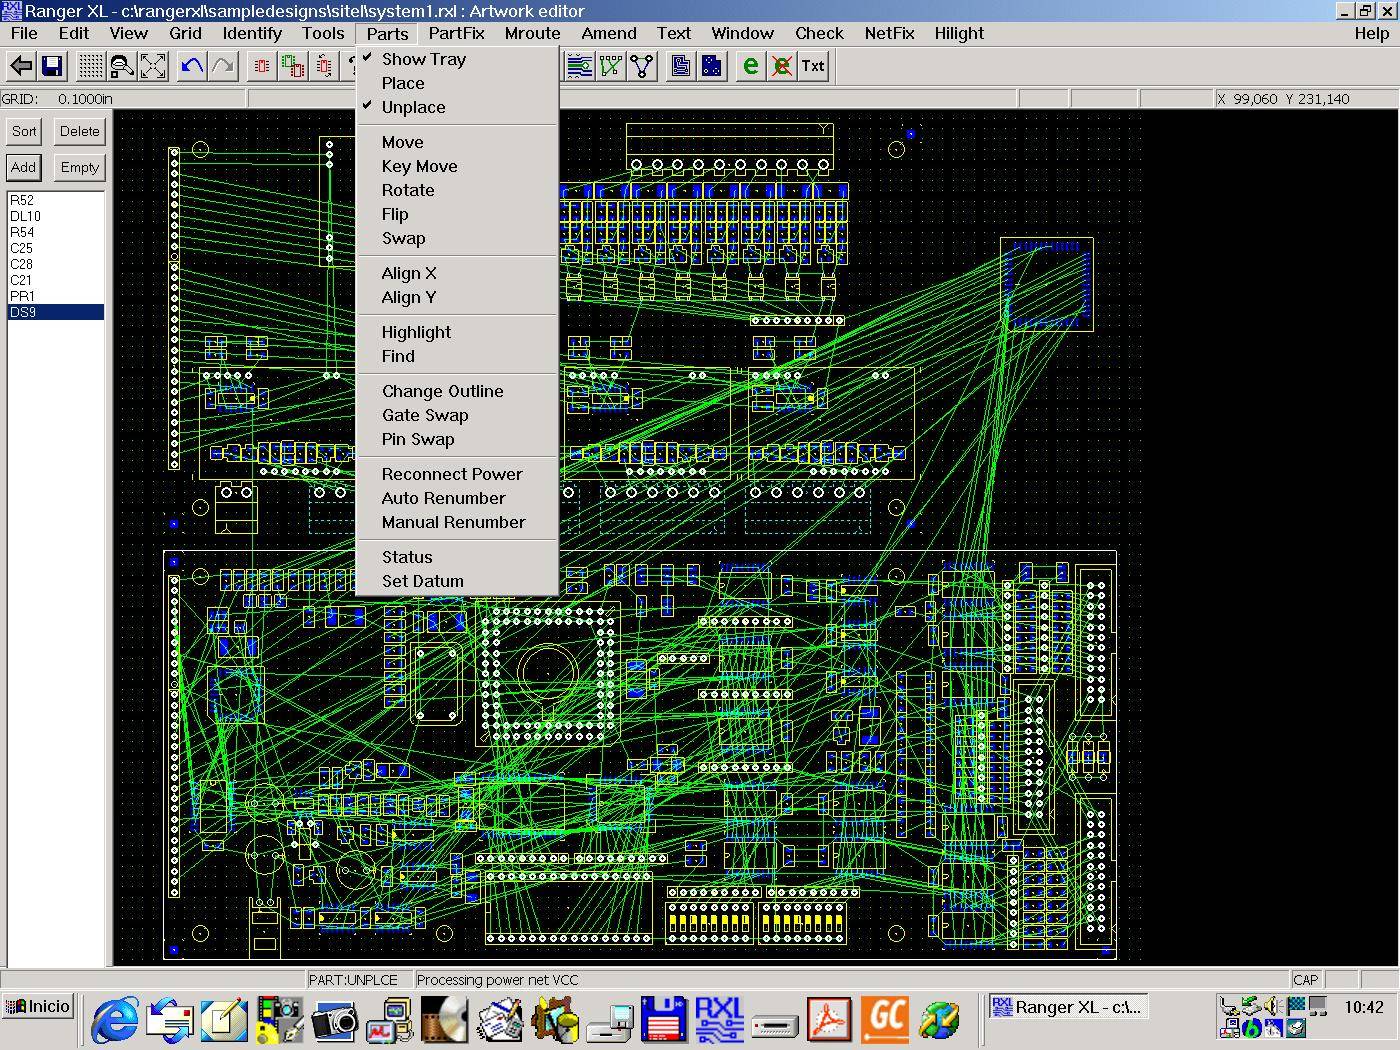Select Swap from Parts menu

[x=457, y=238]
